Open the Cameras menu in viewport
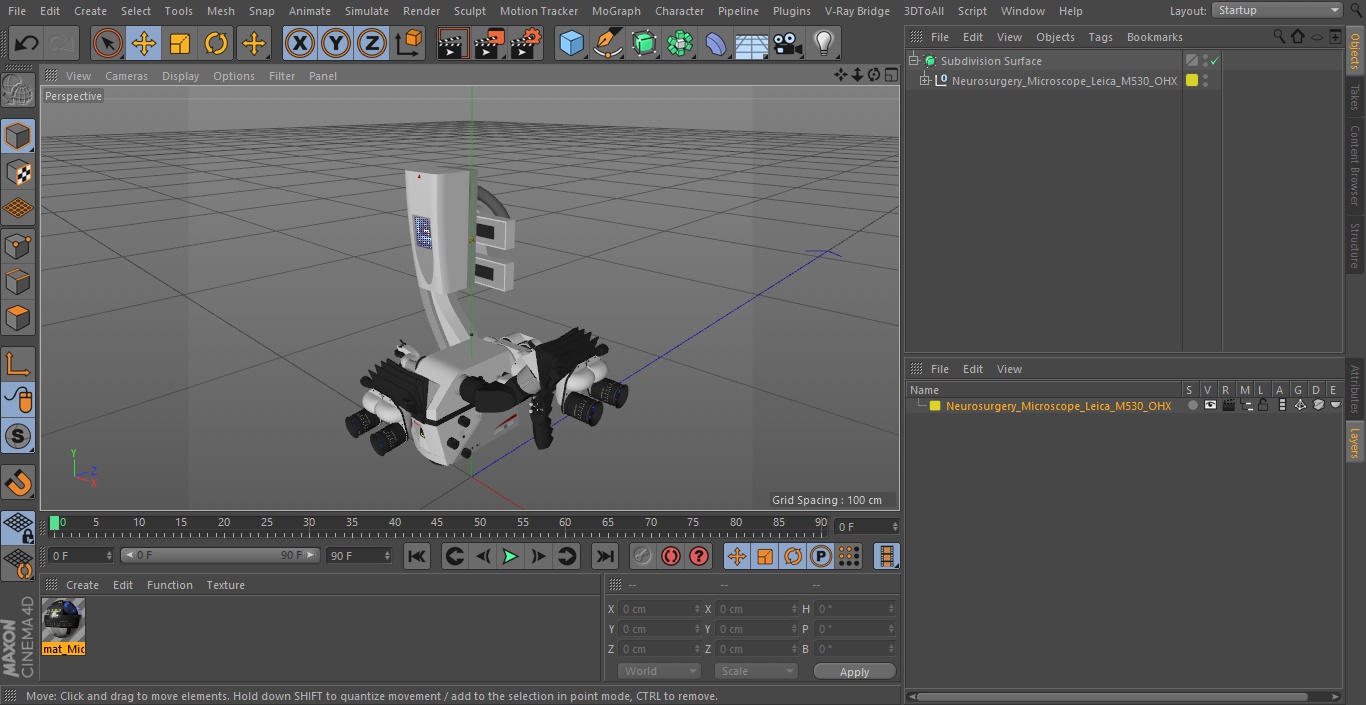This screenshot has width=1366, height=705. pos(126,76)
